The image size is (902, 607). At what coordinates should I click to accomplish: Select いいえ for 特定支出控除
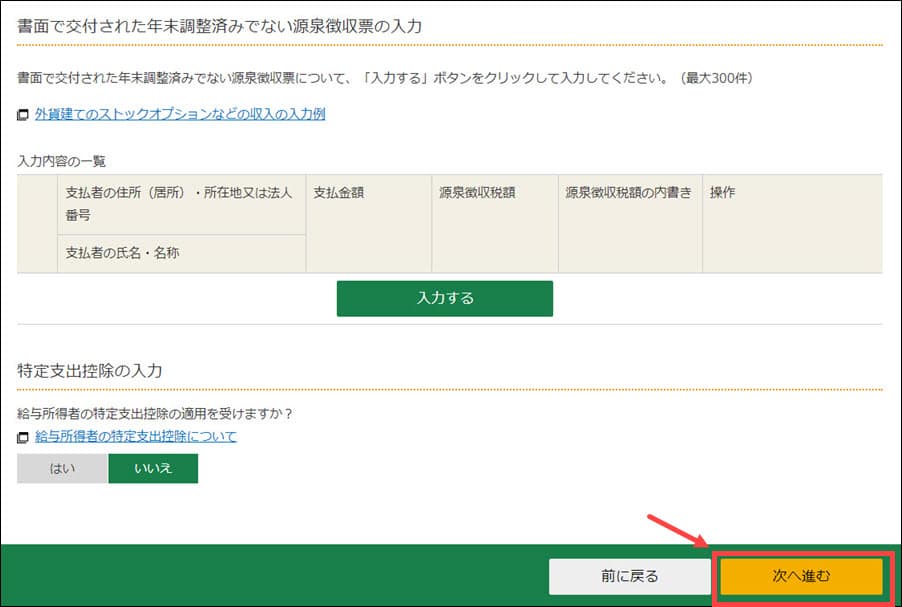pos(153,468)
